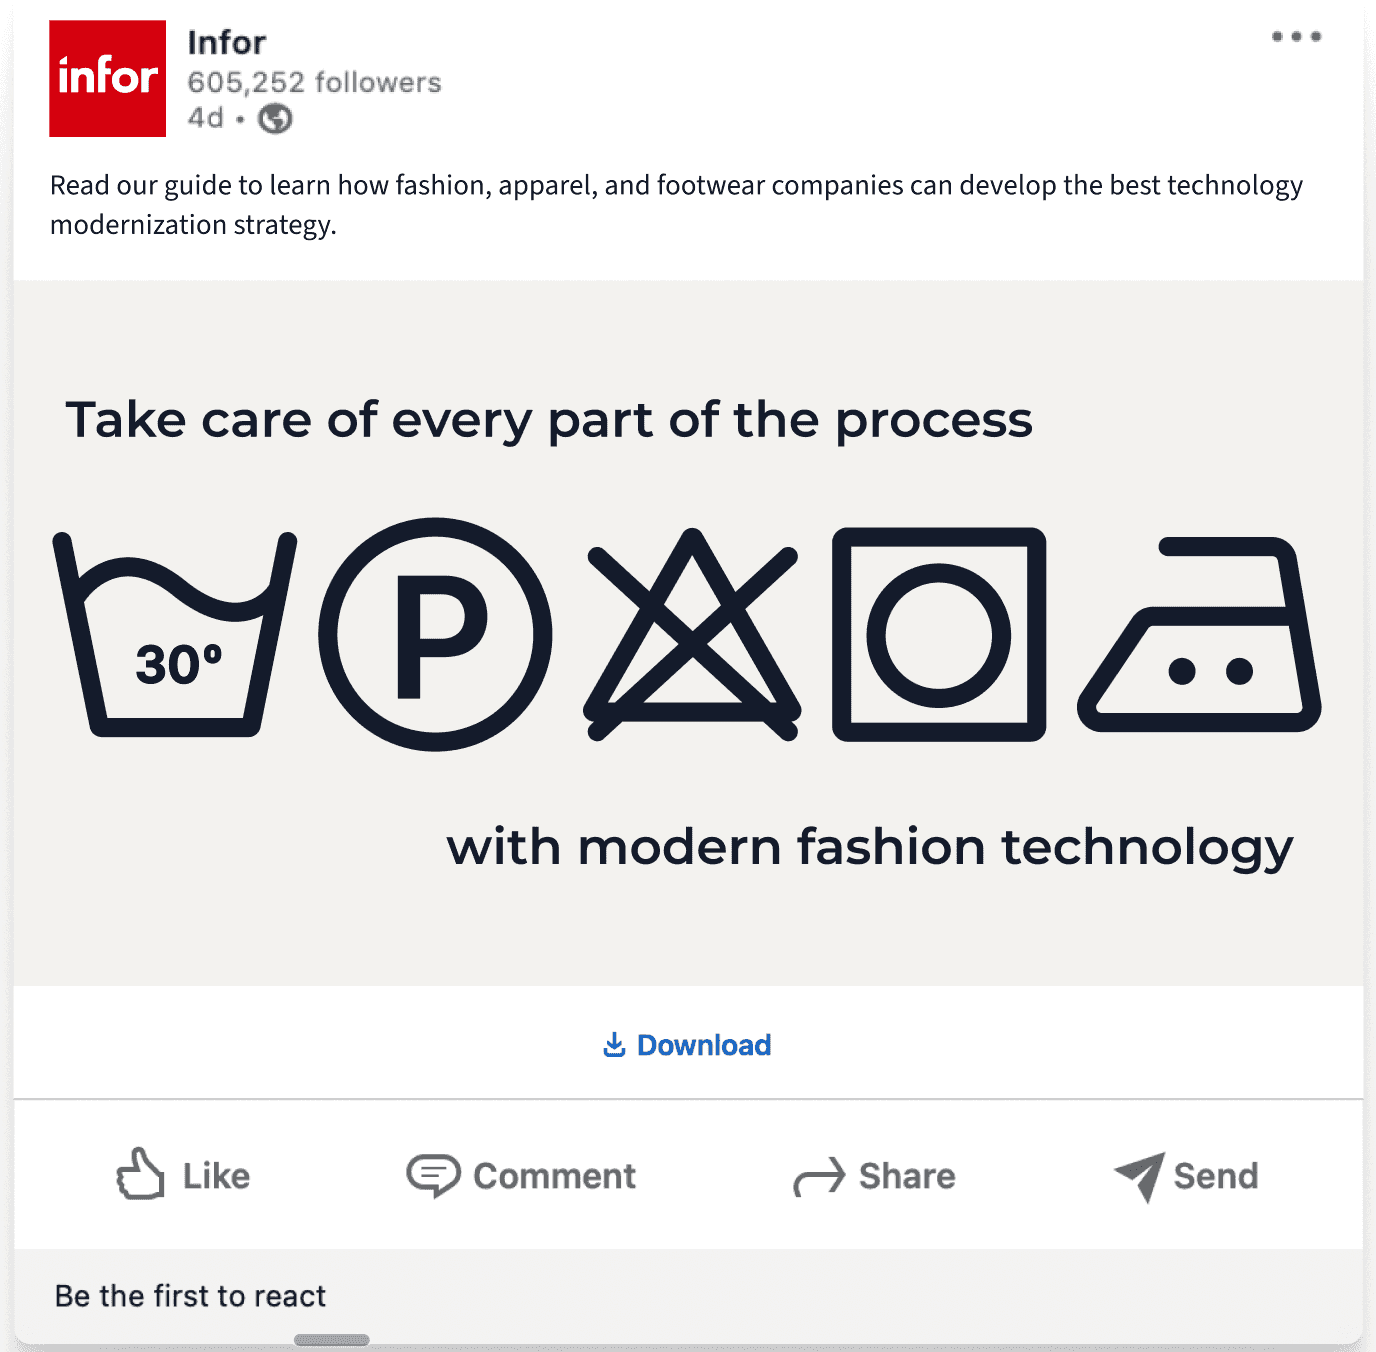The width and height of the screenshot is (1376, 1352).
Task: Click the 605,252 followers text
Action: [314, 82]
